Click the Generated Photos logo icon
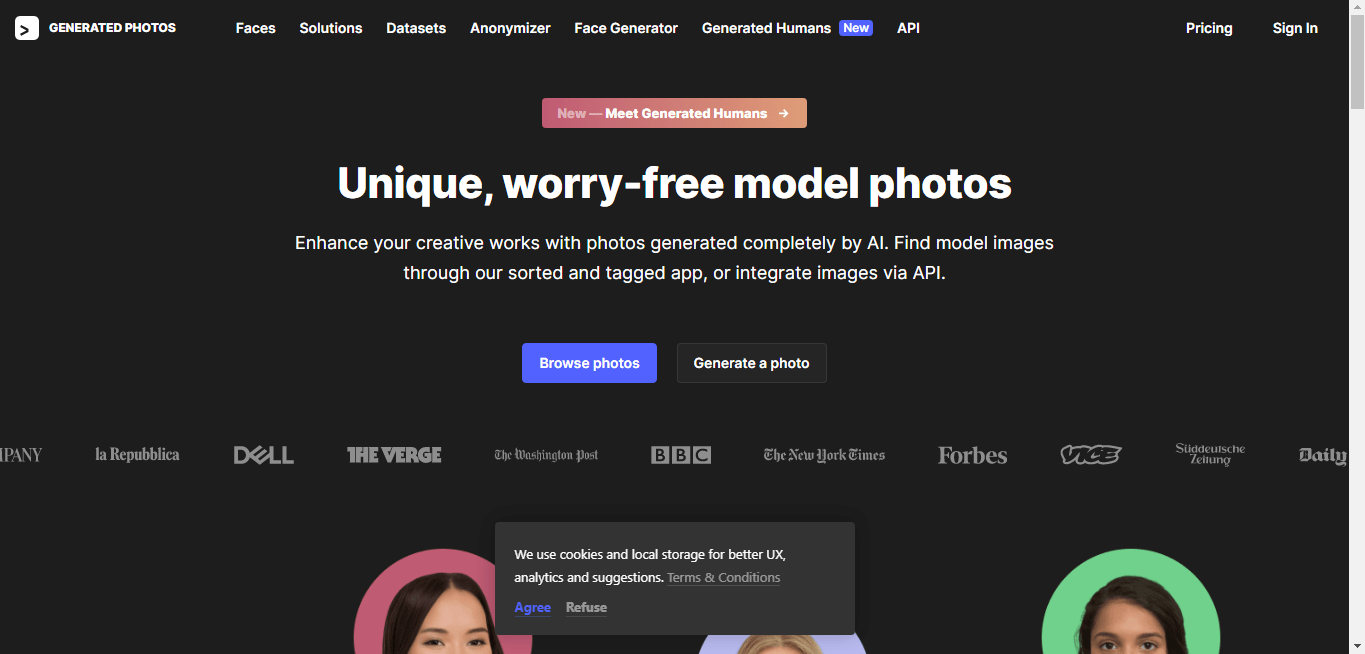1365x654 pixels. click(x=27, y=28)
